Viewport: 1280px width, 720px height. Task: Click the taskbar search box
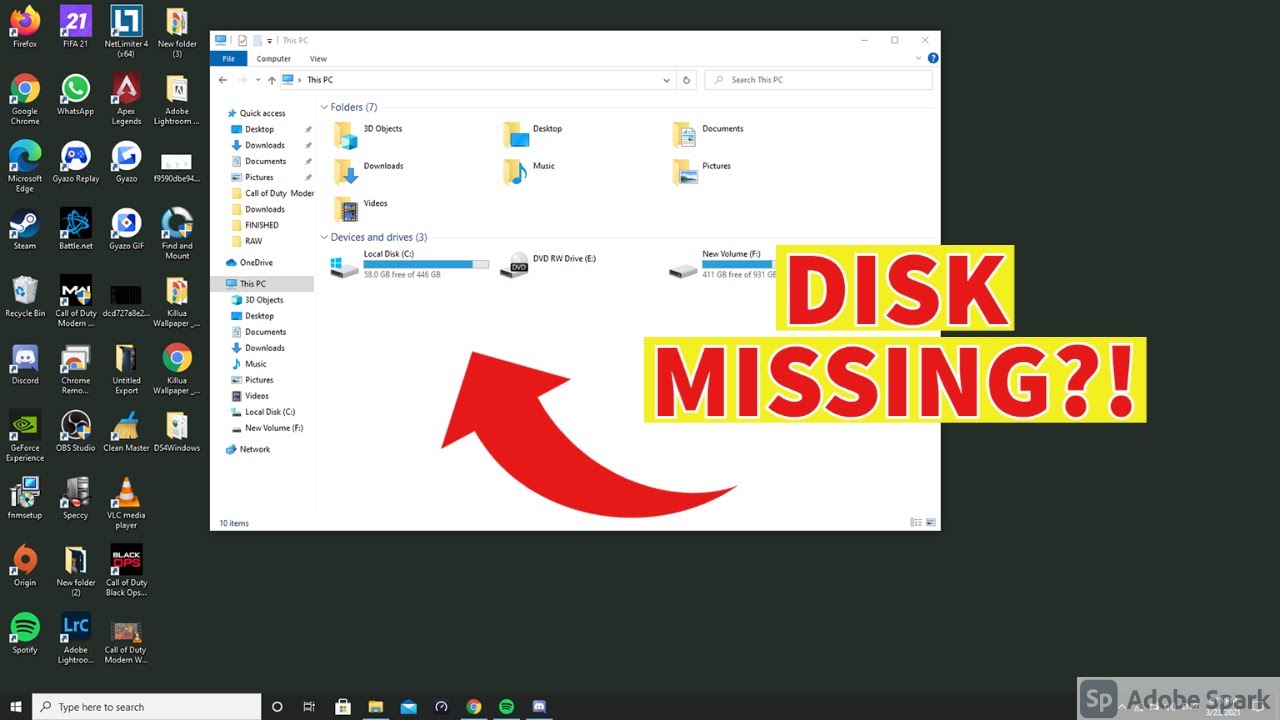[147, 706]
